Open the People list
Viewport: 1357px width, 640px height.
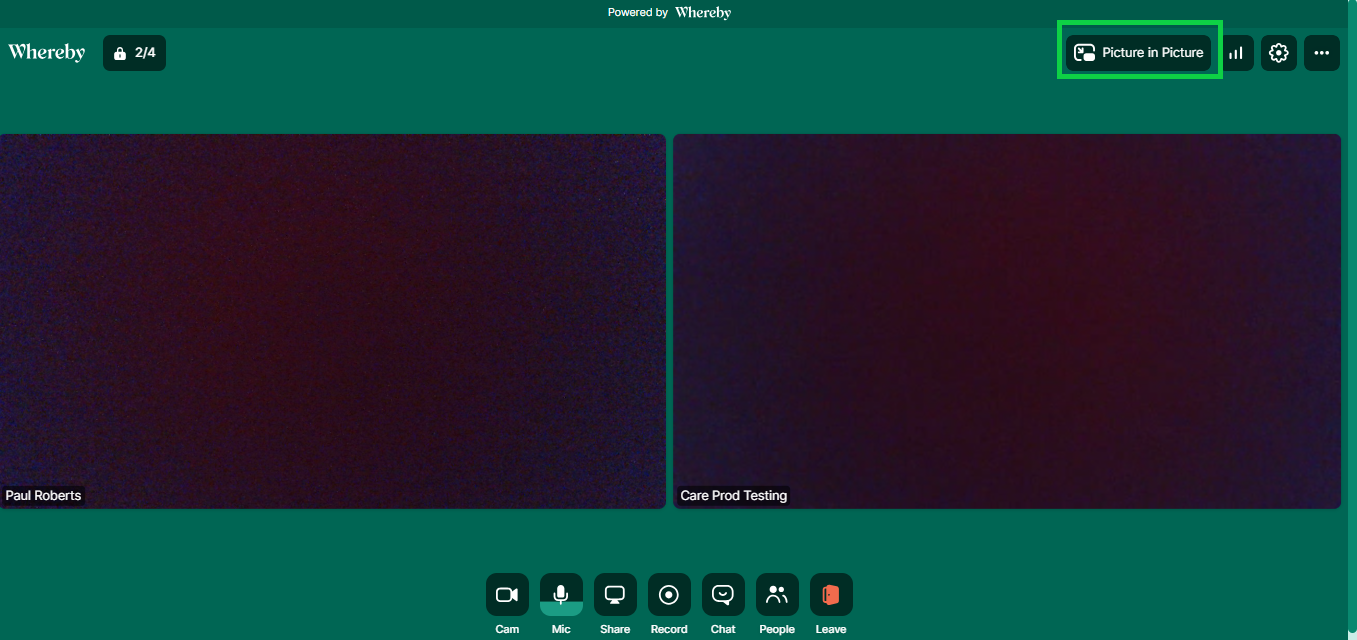777,595
